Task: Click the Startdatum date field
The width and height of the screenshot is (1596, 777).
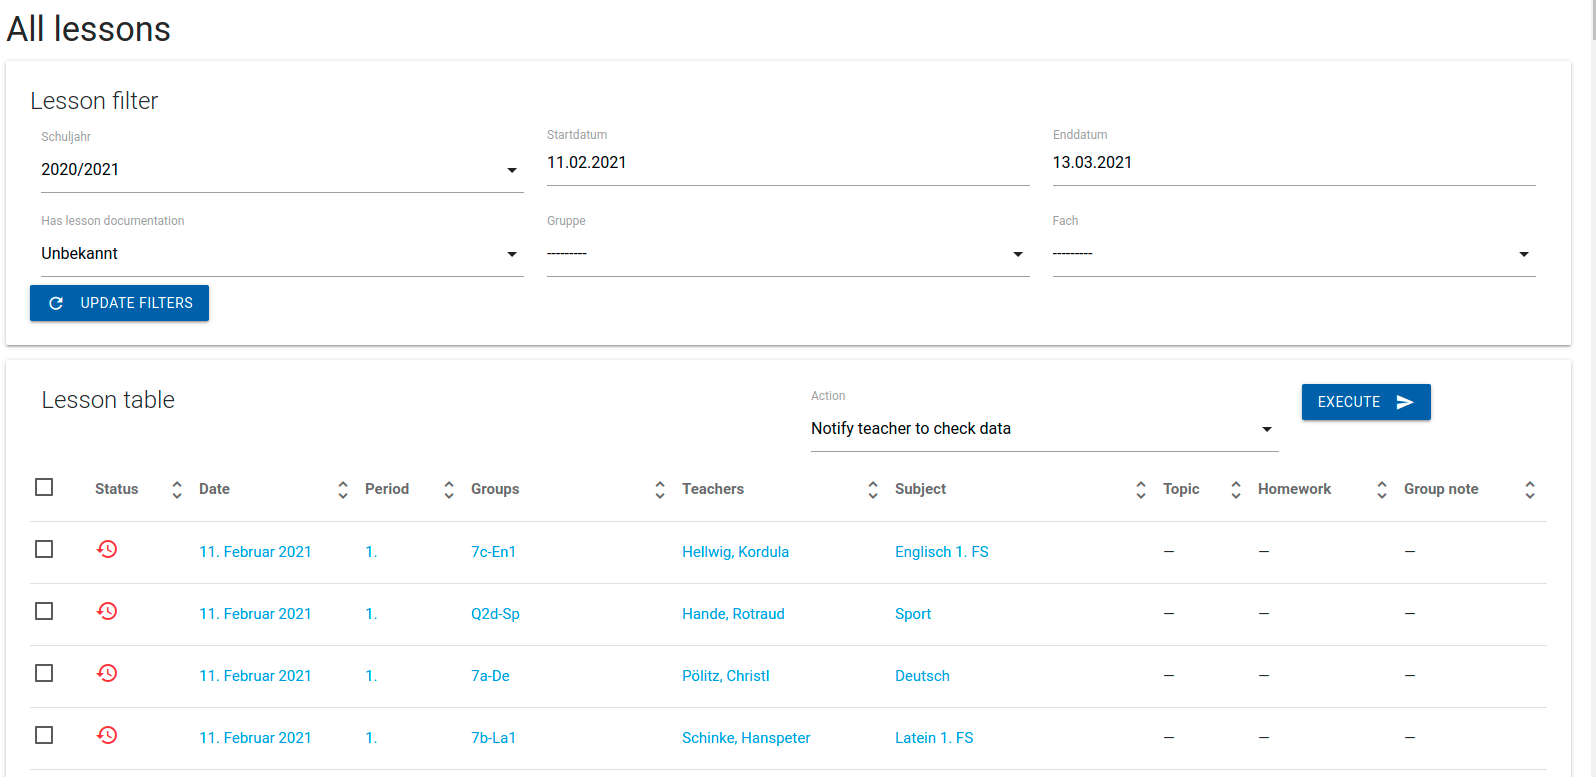Action: tap(788, 163)
